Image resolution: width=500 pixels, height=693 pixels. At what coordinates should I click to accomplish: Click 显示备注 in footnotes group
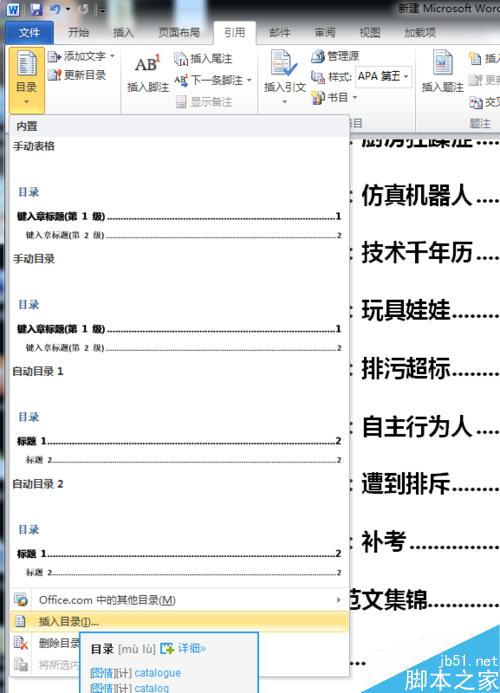(x=204, y=102)
